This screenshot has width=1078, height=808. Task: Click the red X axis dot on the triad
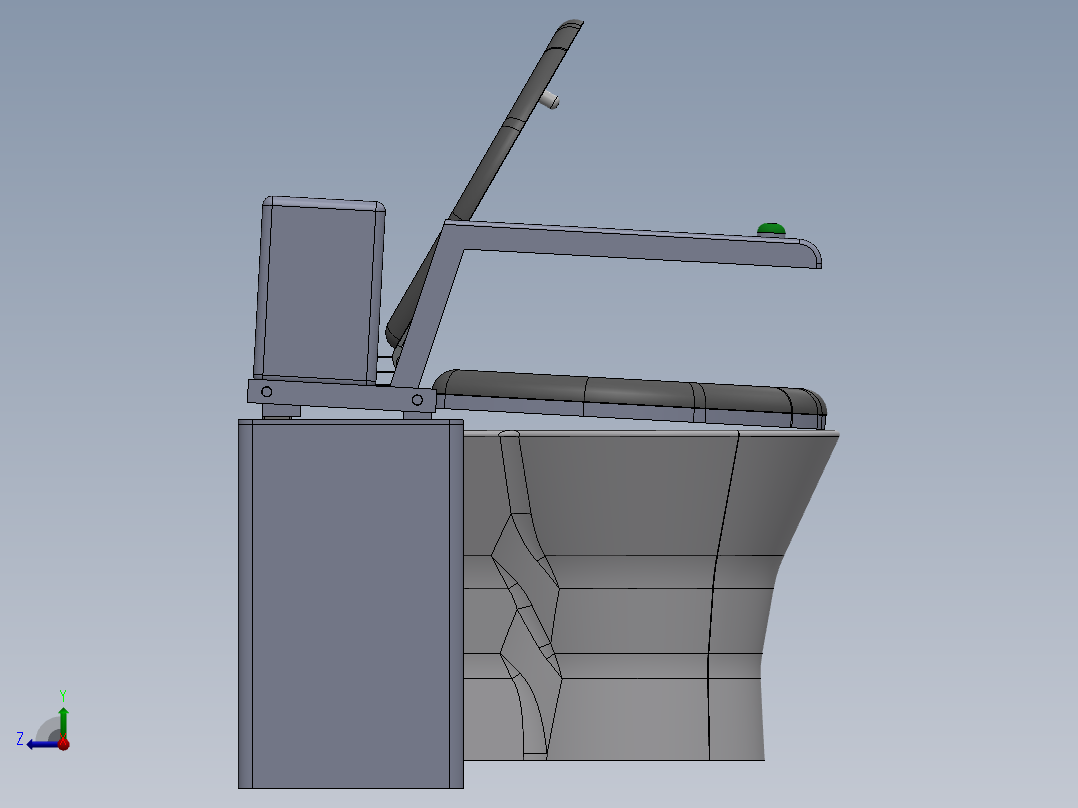(63, 743)
